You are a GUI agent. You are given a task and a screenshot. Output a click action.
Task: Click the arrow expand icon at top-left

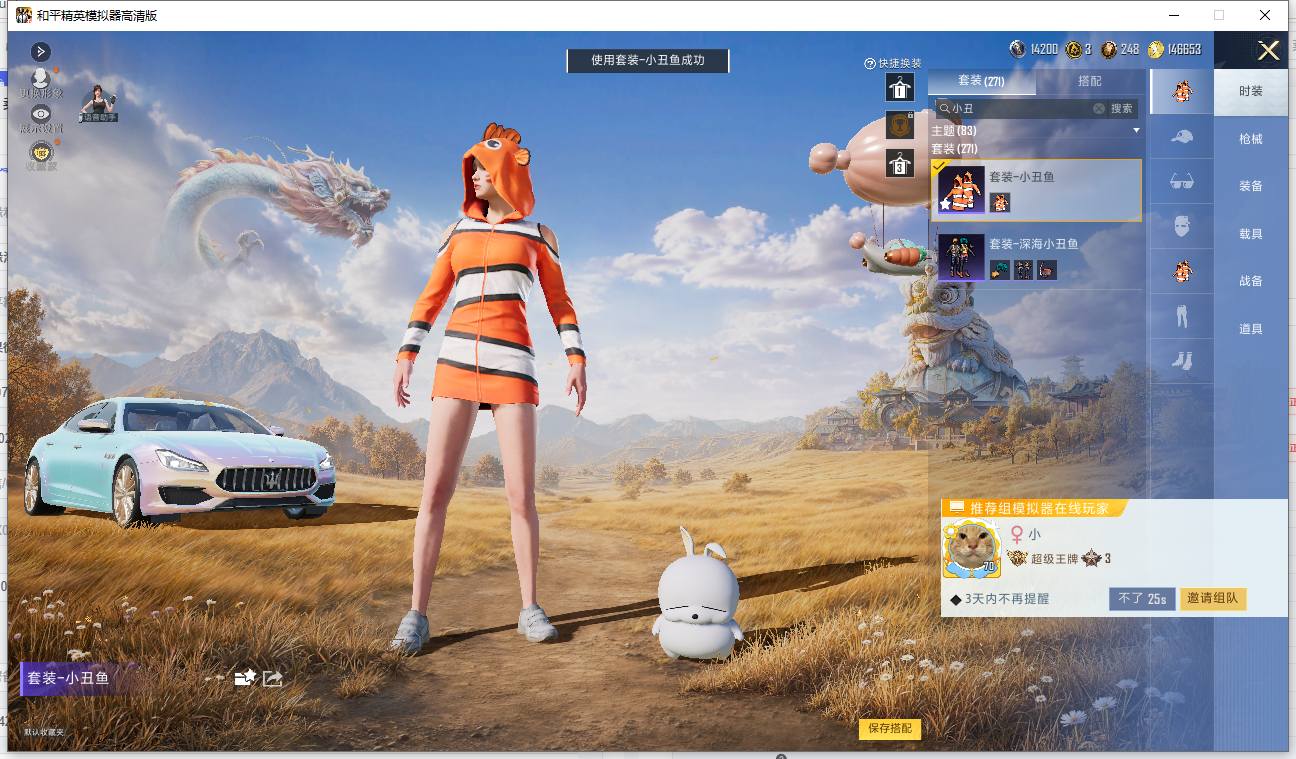coord(41,52)
